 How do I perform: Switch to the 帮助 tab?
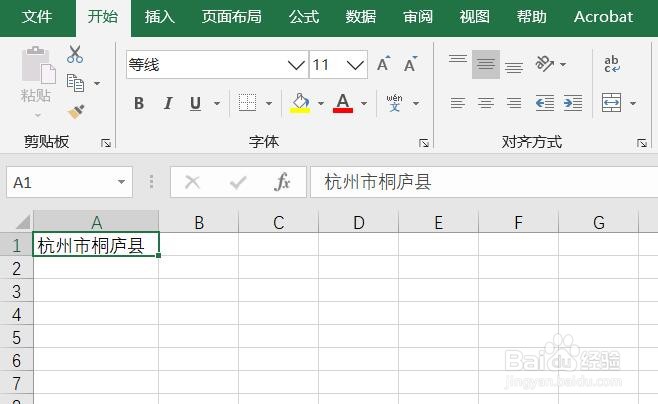pyautogui.click(x=531, y=17)
